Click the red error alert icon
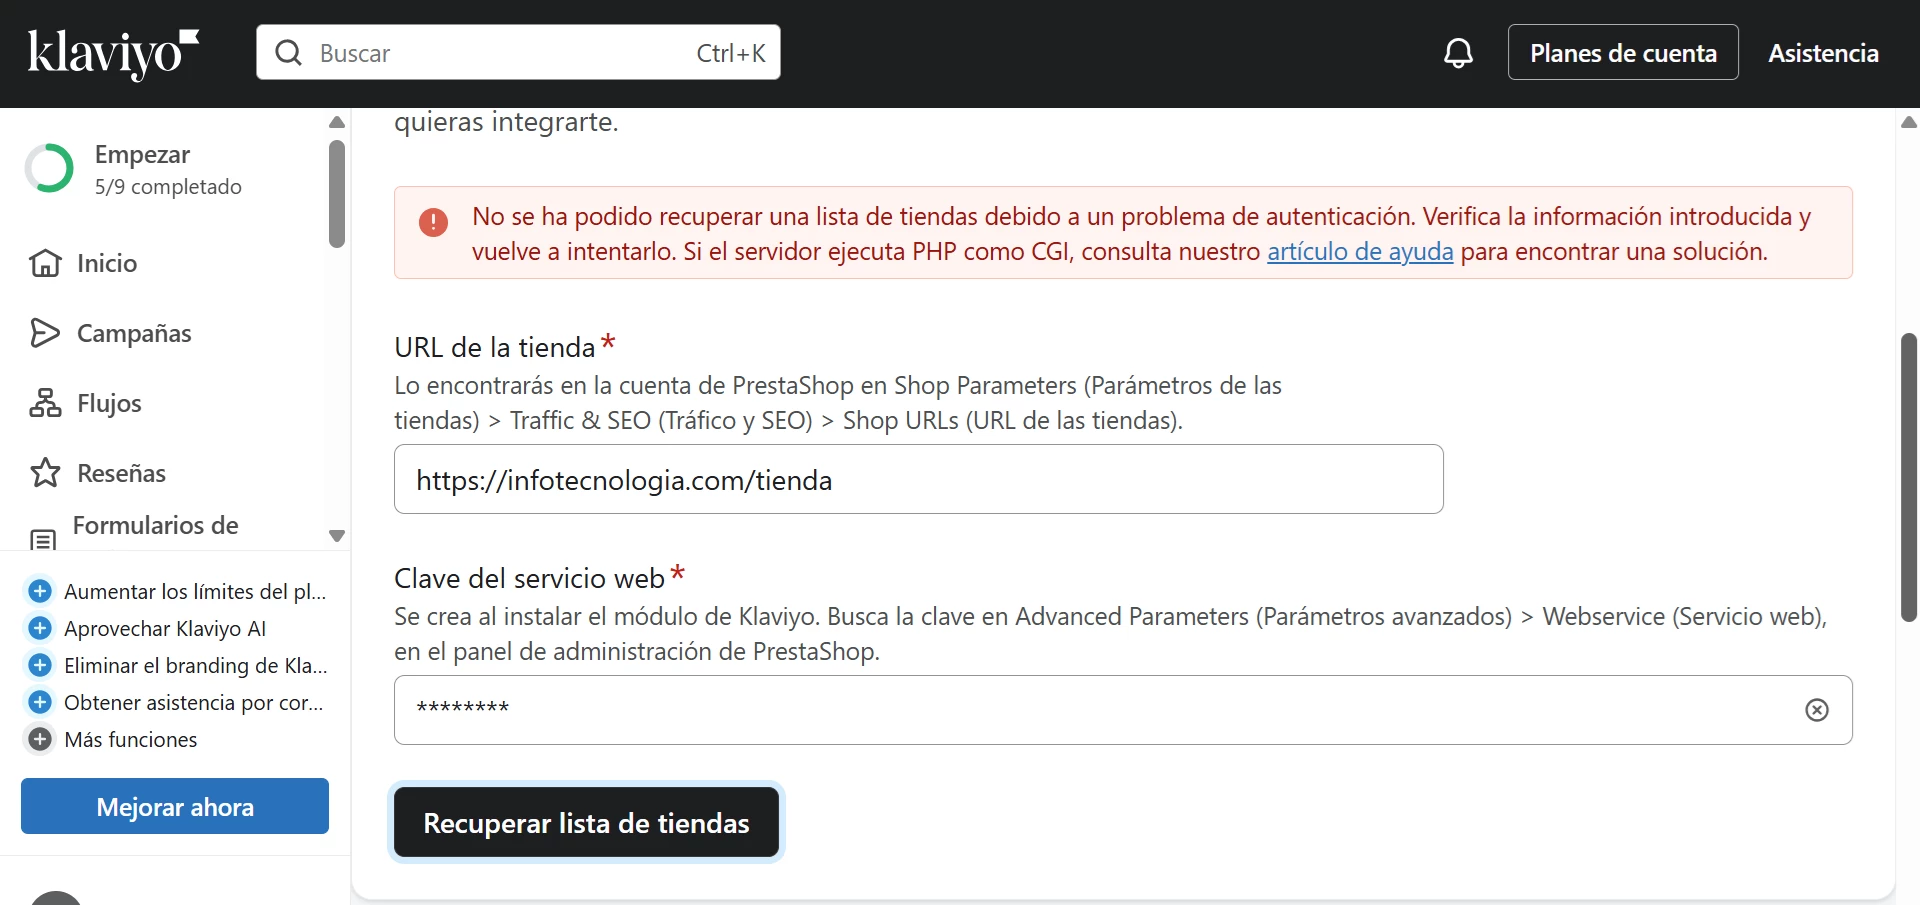Viewport: 1920px width, 905px height. [433, 222]
